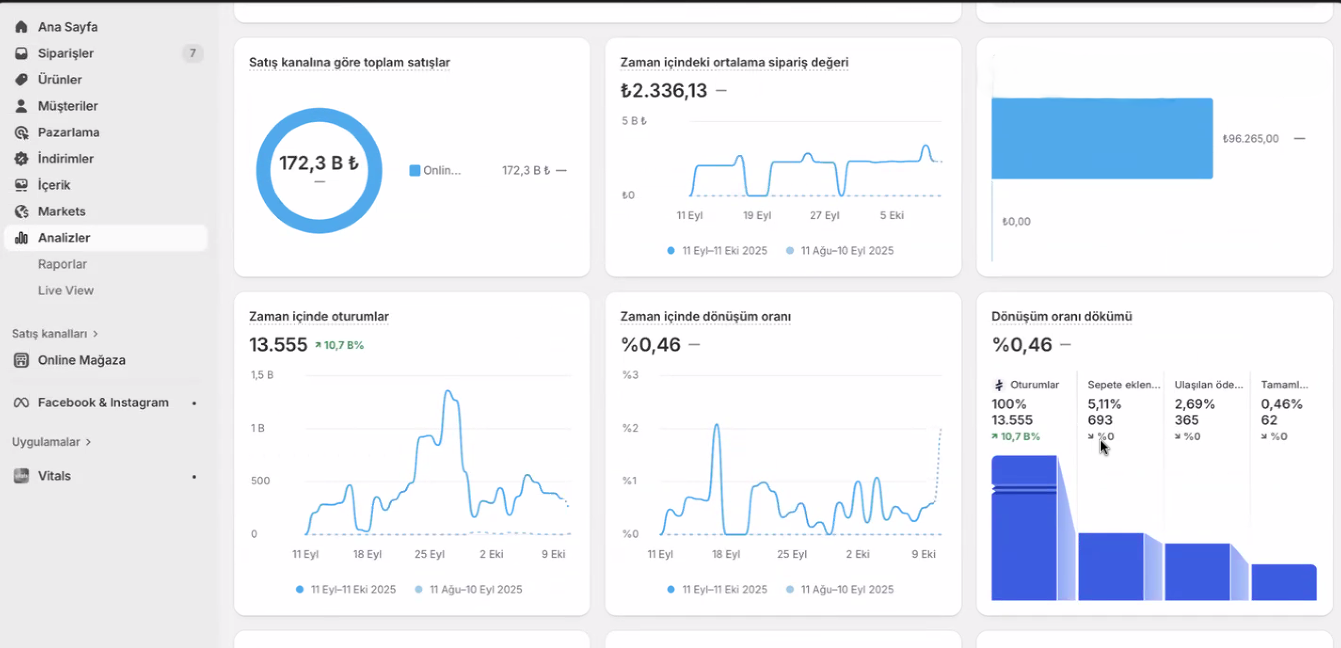Open the Zaman içinde oturumlar report
The image size is (1341, 648).
319,317
